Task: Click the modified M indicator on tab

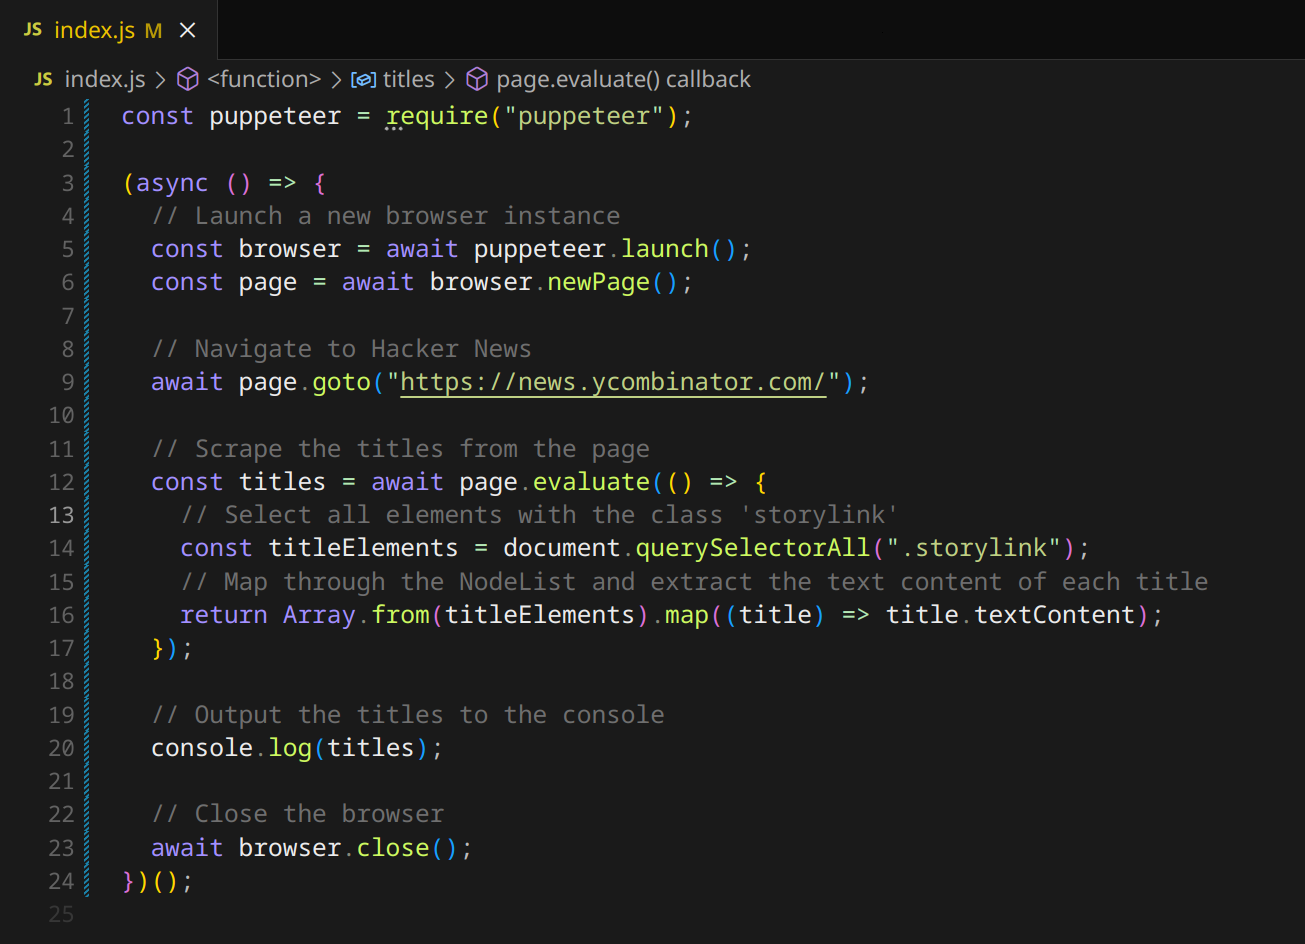Action: coord(153,31)
